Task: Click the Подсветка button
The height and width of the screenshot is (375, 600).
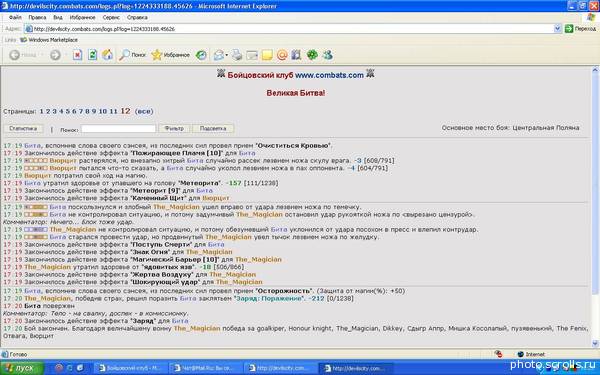Action: tap(213, 129)
